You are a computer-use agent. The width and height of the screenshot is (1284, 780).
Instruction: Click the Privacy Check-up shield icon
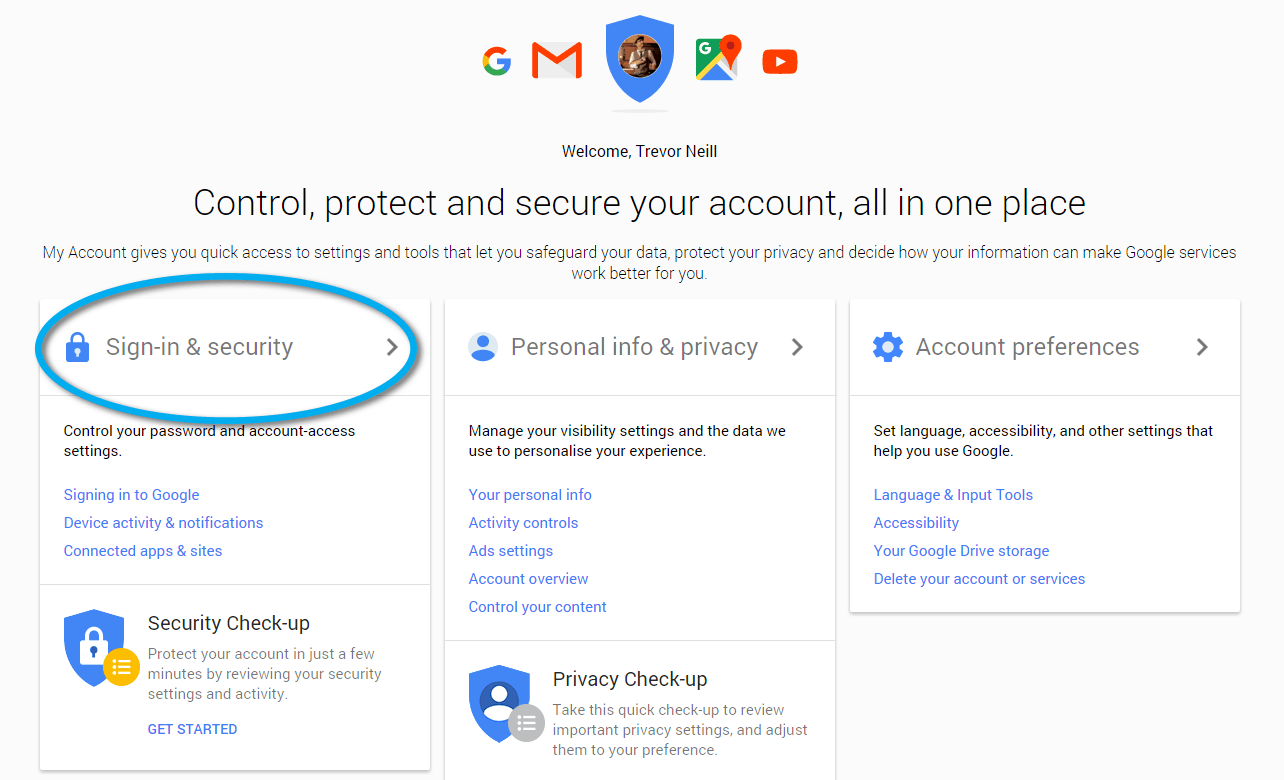click(503, 704)
